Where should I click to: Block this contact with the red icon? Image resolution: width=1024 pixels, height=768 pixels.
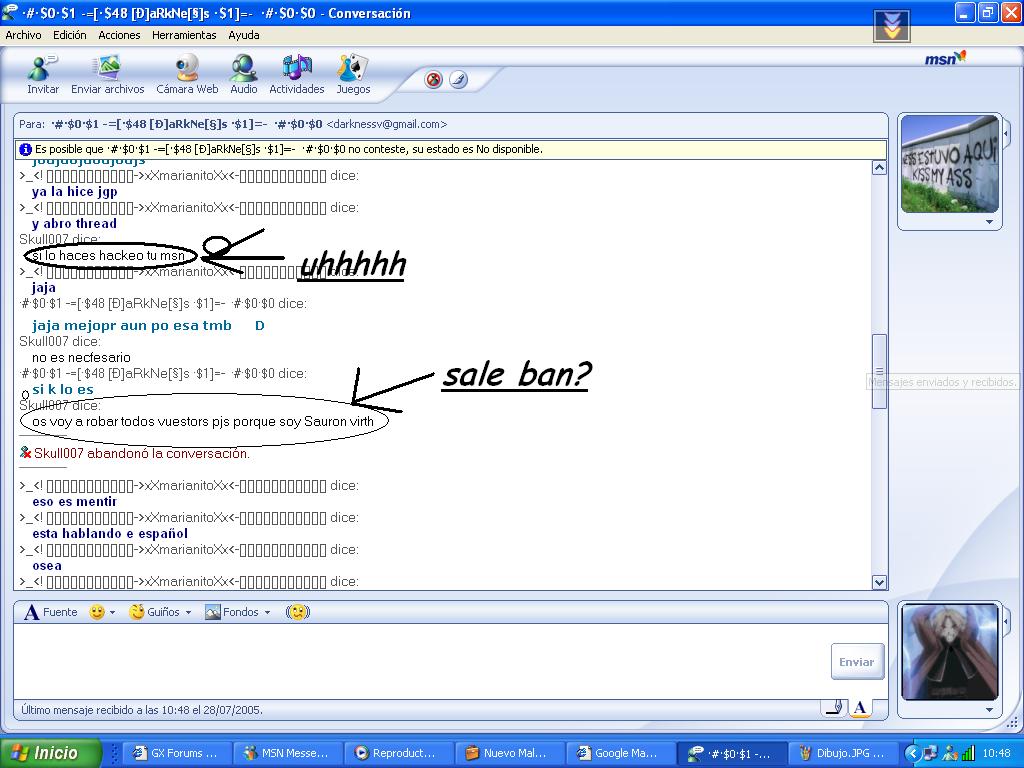tap(434, 80)
